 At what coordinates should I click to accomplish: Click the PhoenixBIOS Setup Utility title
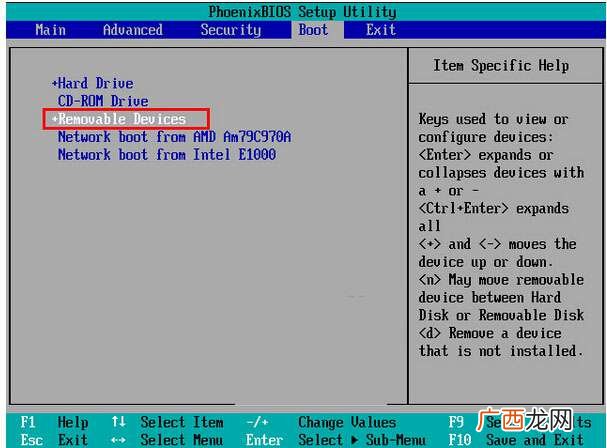[302, 12]
